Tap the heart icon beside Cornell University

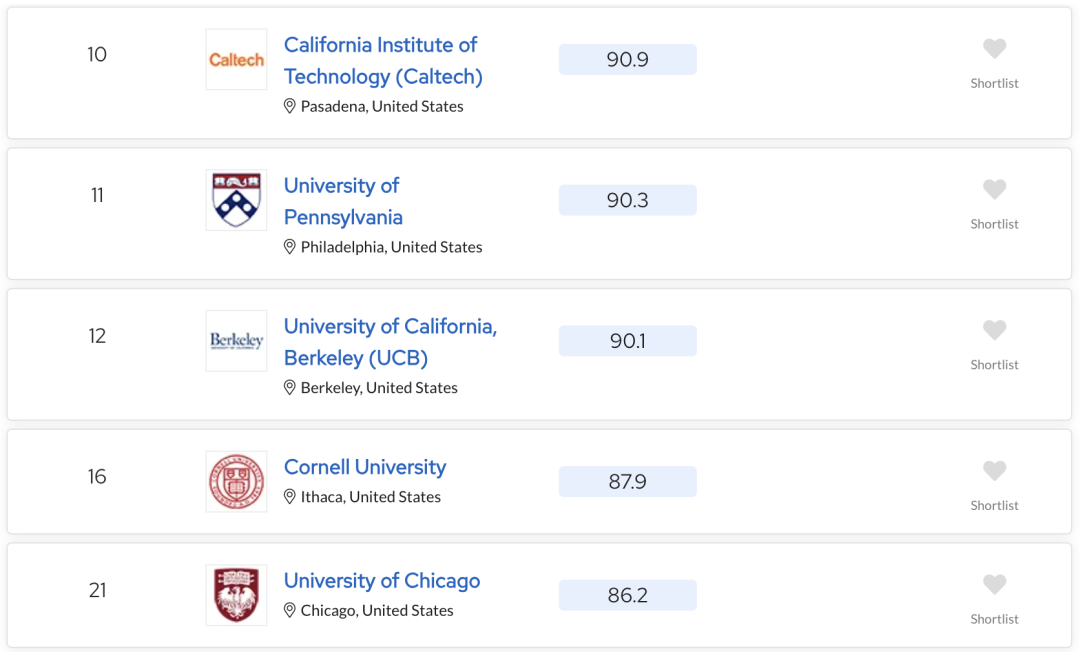click(x=994, y=471)
